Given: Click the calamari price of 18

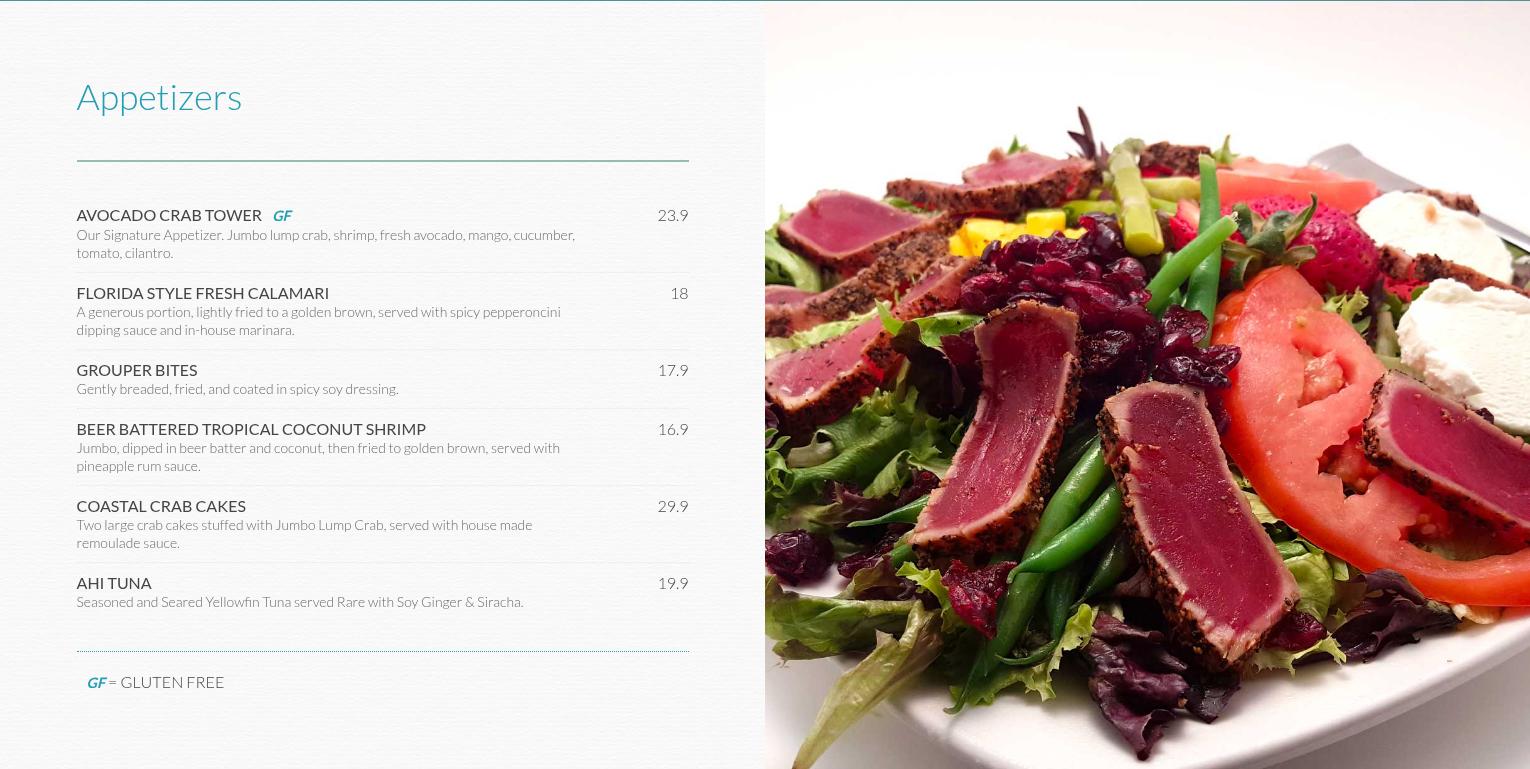Looking at the screenshot, I should pos(679,293).
